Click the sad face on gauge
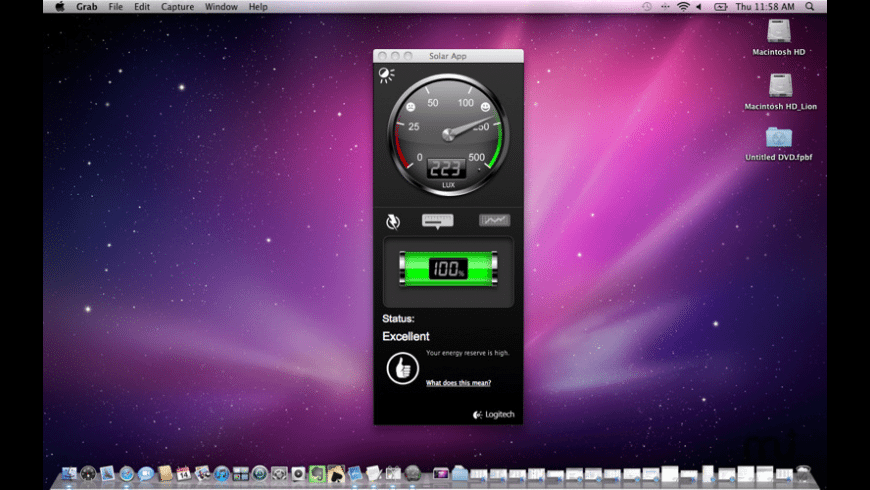Viewport: 870px width, 490px height. (x=411, y=107)
